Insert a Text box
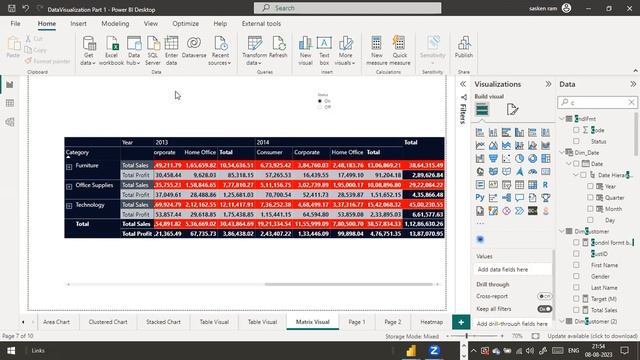Screen dimensions: 640x360 pos(324,51)
